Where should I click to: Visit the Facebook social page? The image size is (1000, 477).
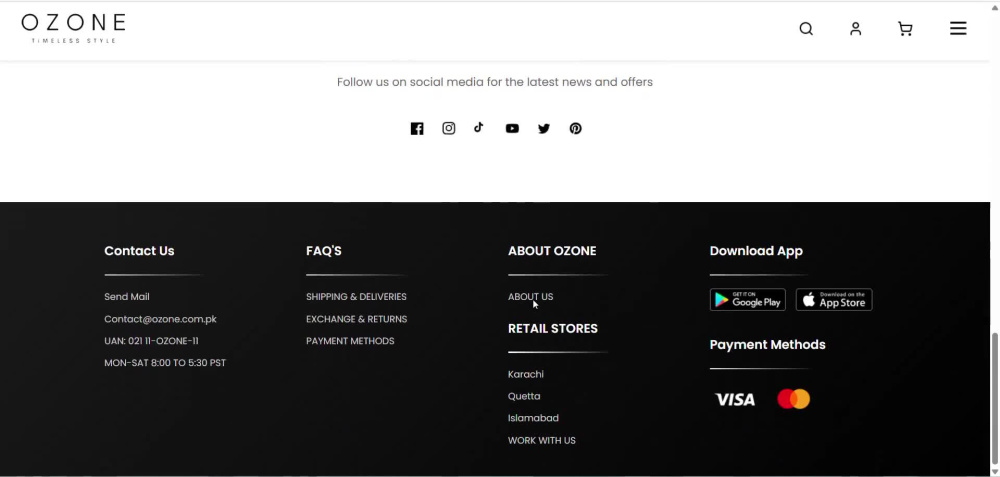pyautogui.click(x=416, y=129)
